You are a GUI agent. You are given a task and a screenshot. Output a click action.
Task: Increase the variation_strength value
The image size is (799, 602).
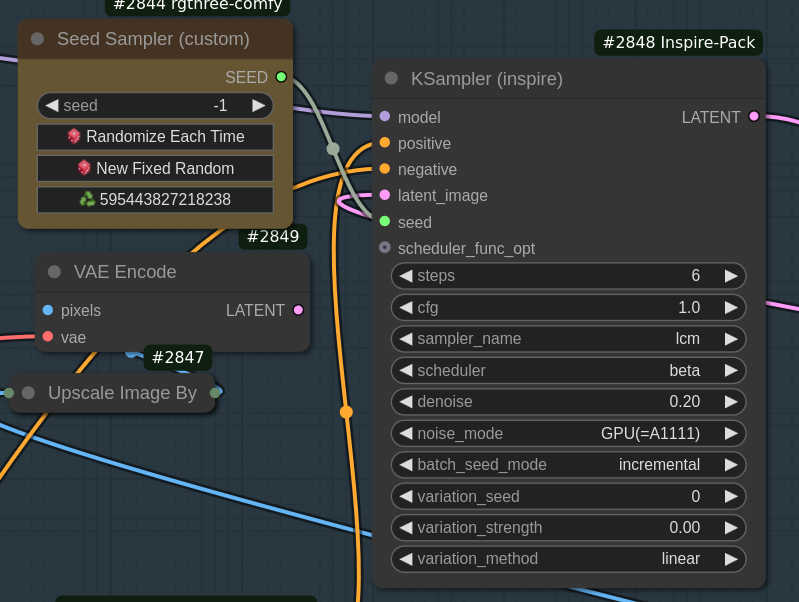click(731, 528)
